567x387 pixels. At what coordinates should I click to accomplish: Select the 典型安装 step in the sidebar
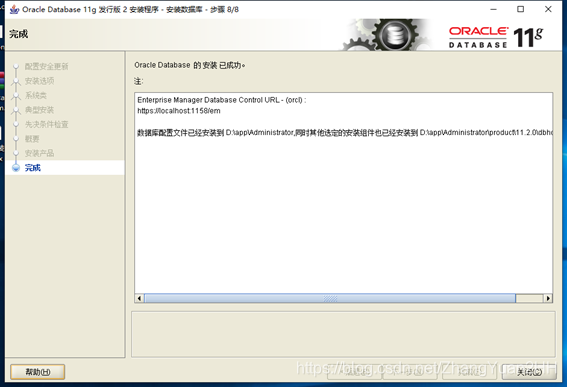(x=39, y=110)
